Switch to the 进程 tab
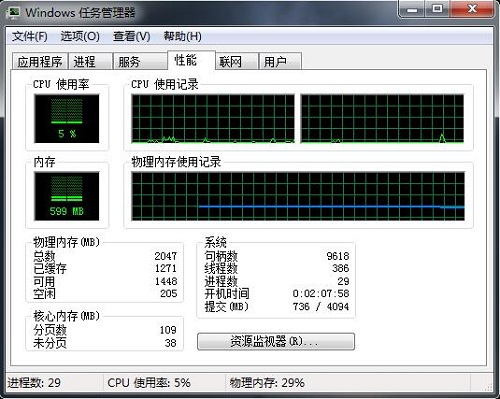 coord(90,61)
